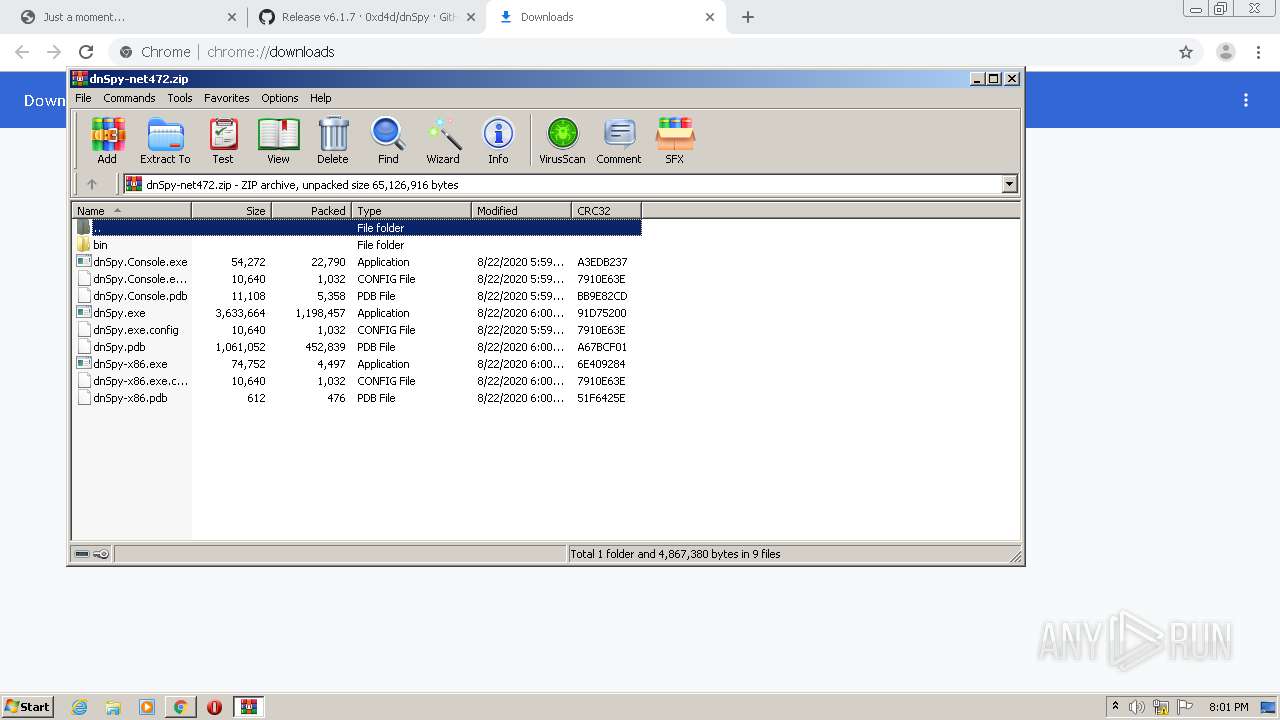The height and width of the screenshot is (720, 1280).
Task: Click the archive path text field
Action: tap(562, 184)
